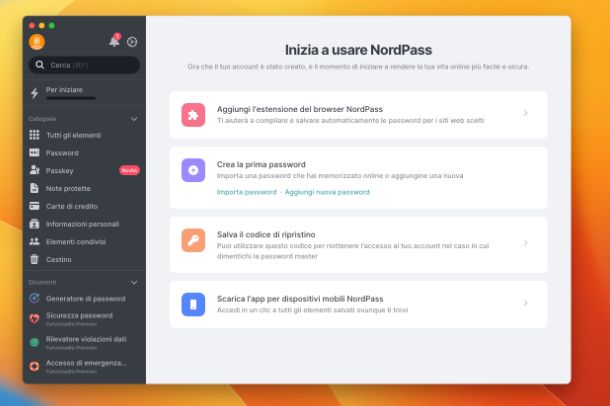Viewport: 610px width, 406px height.
Task: Click the Cestino trash icon
Action: 34,259
